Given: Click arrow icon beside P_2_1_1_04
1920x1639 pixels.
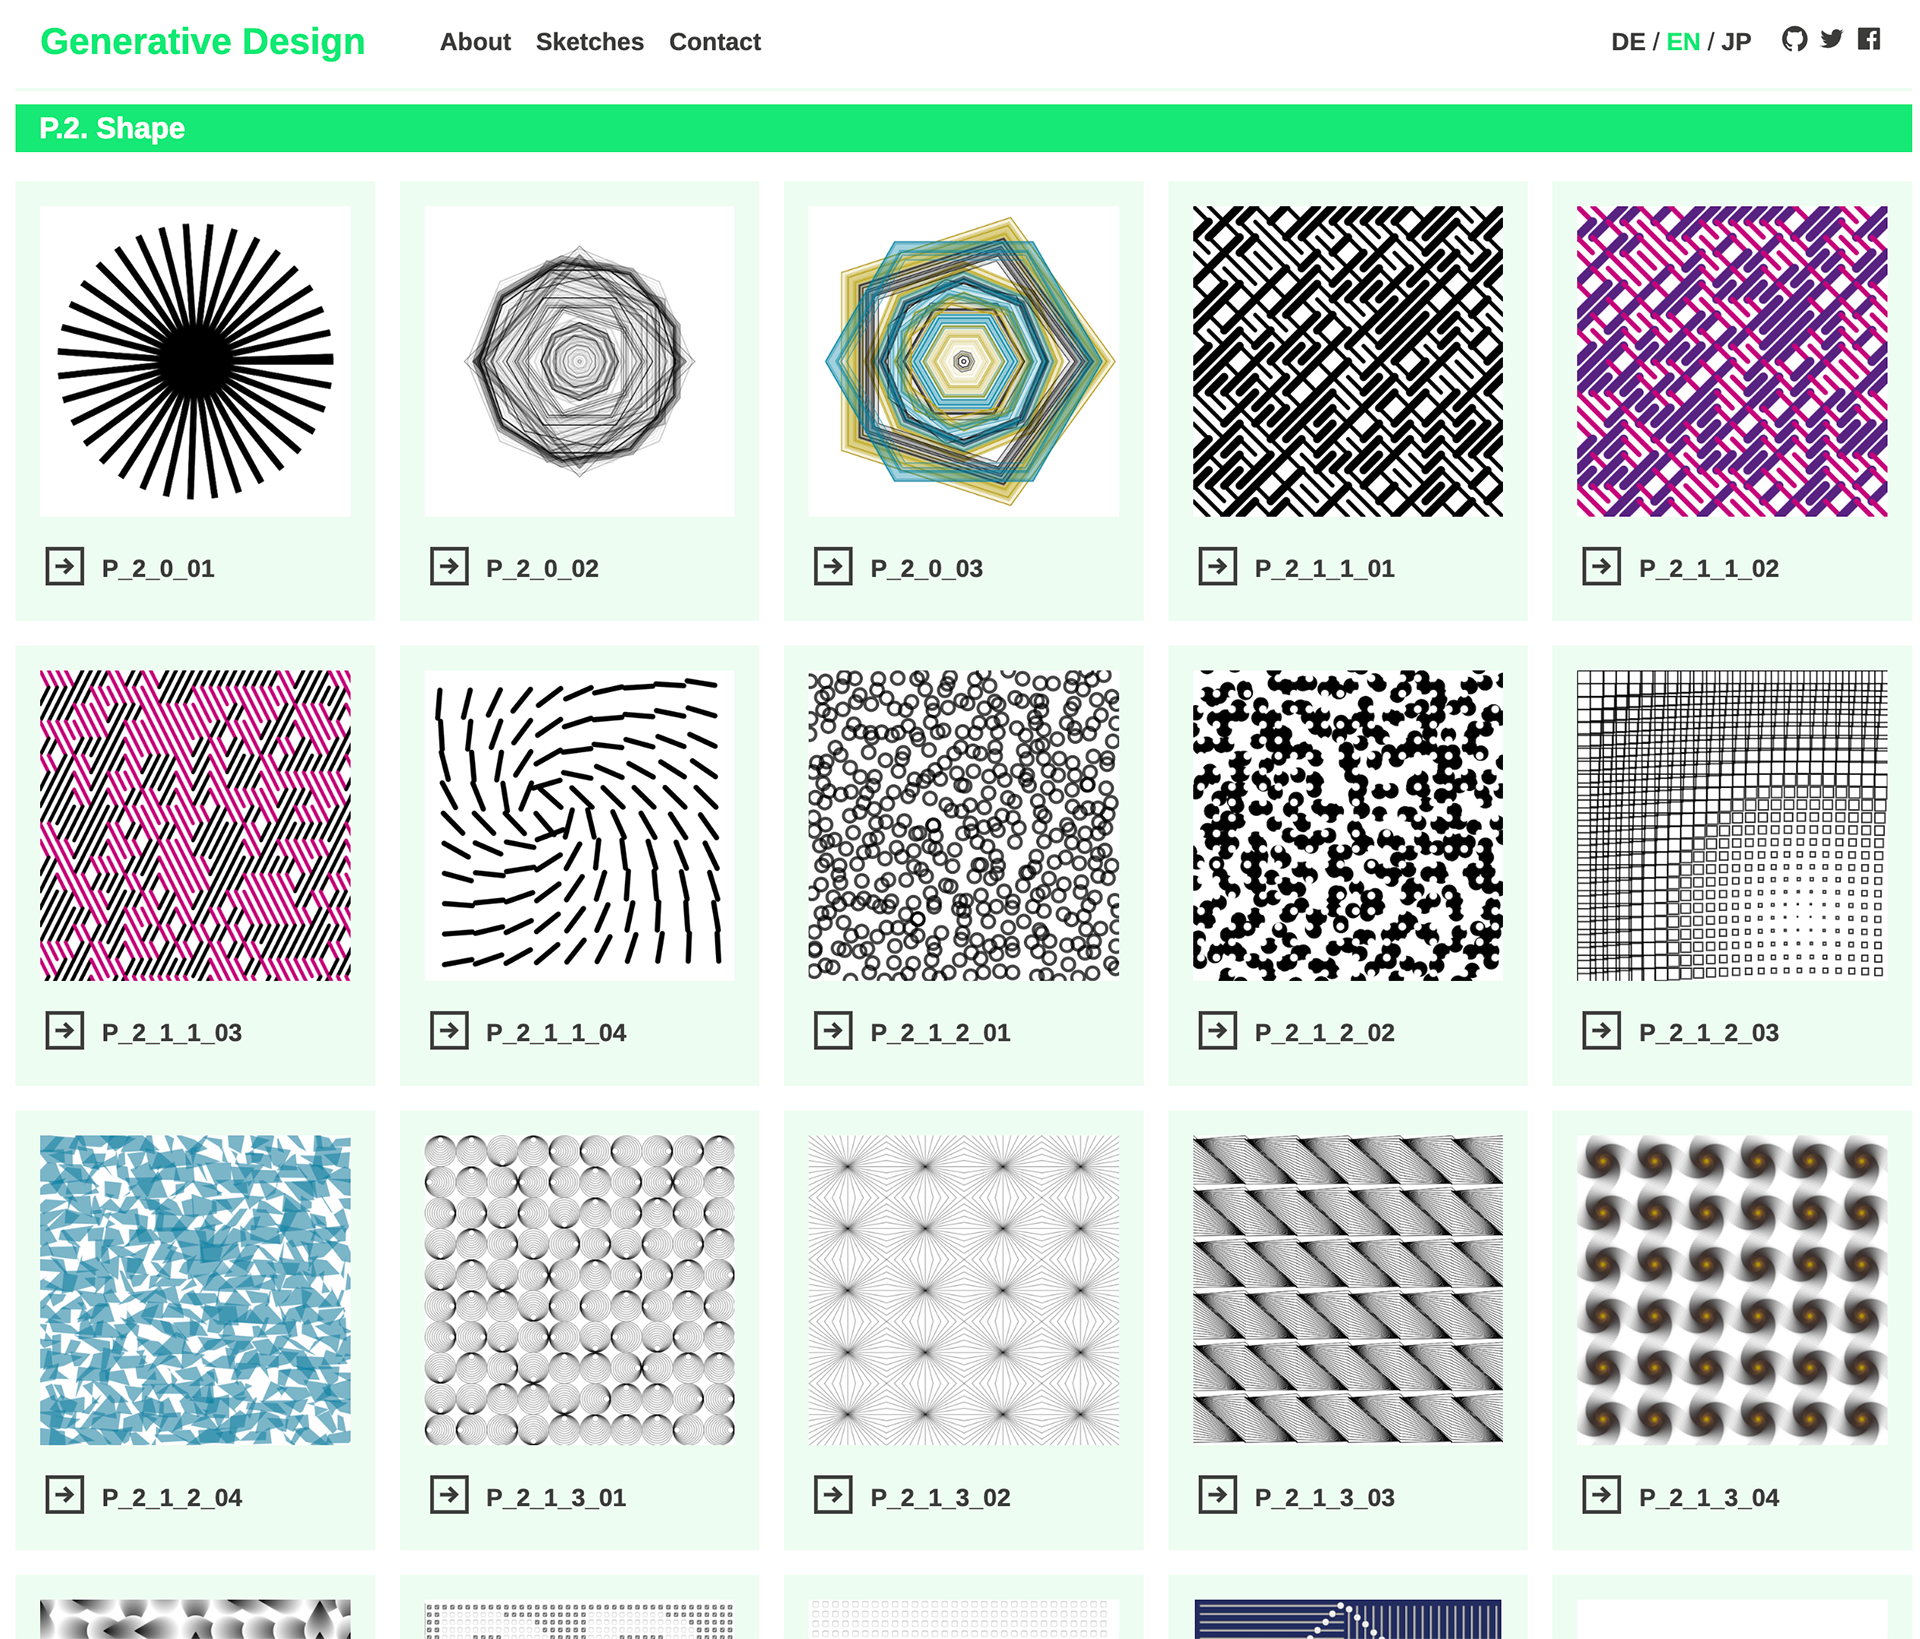Looking at the screenshot, I should [449, 1030].
